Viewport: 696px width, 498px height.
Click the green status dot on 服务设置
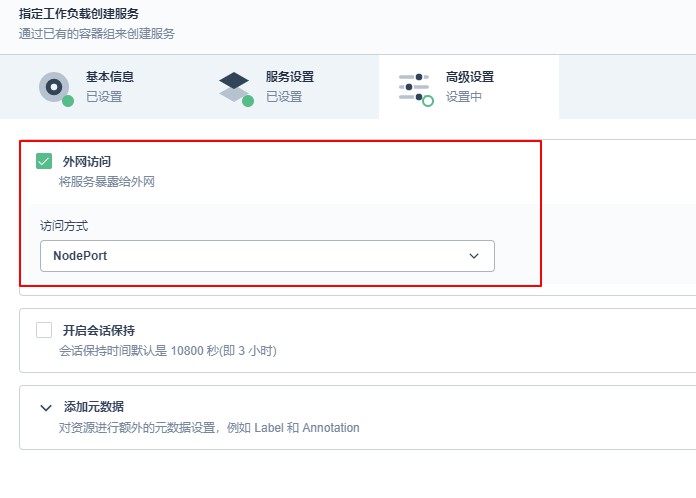tap(248, 101)
